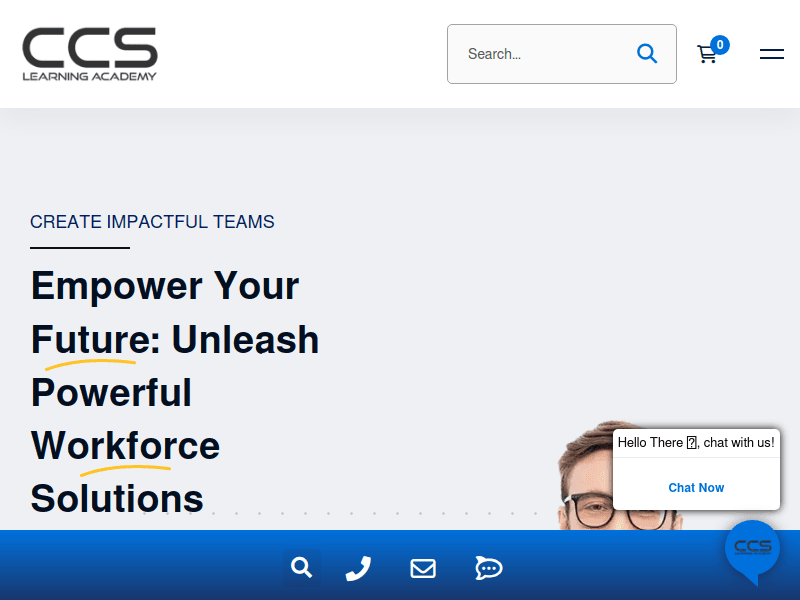Click the word "Powerful" in the headline
800x600 pixels.
point(111,392)
